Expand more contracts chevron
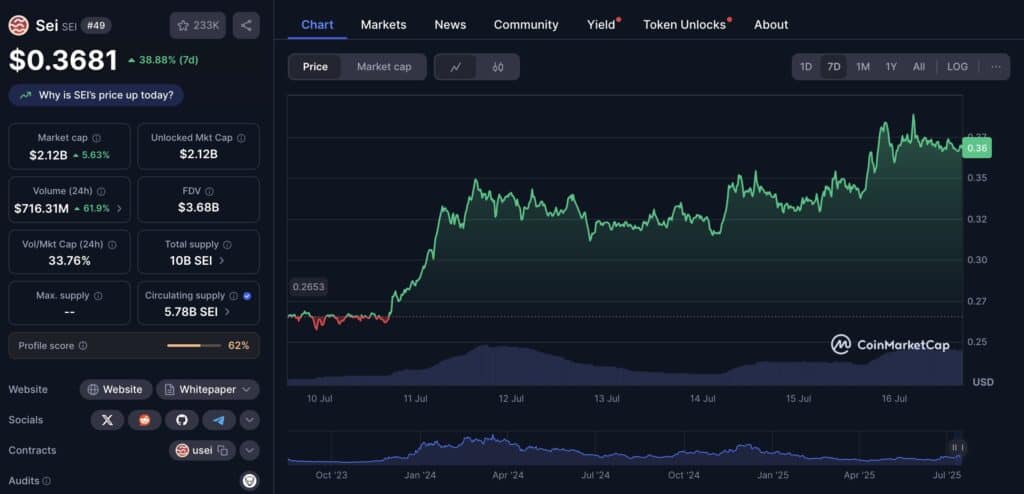This screenshot has height=494, width=1024. point(249,451)
